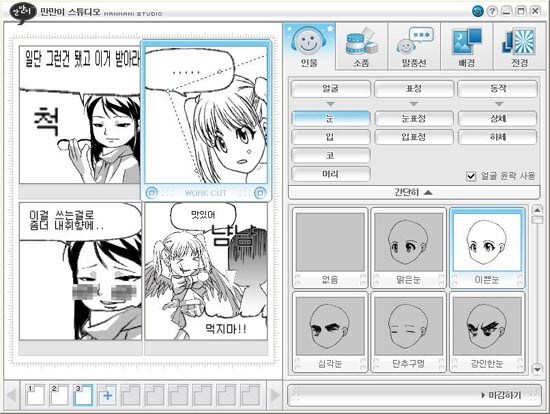
Task: Open help with question mark icon
Action: tap(492, 11)
